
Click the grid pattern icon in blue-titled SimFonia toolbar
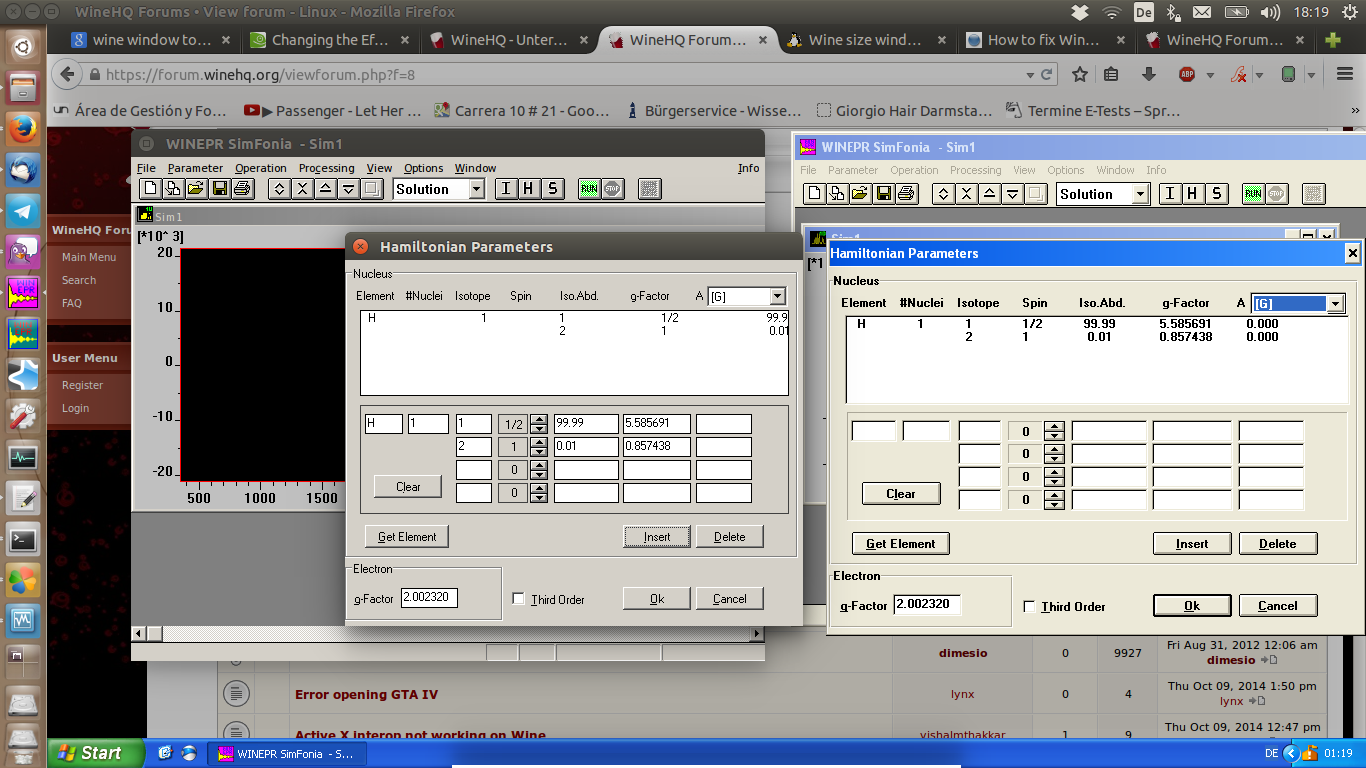pos(1314,194)
